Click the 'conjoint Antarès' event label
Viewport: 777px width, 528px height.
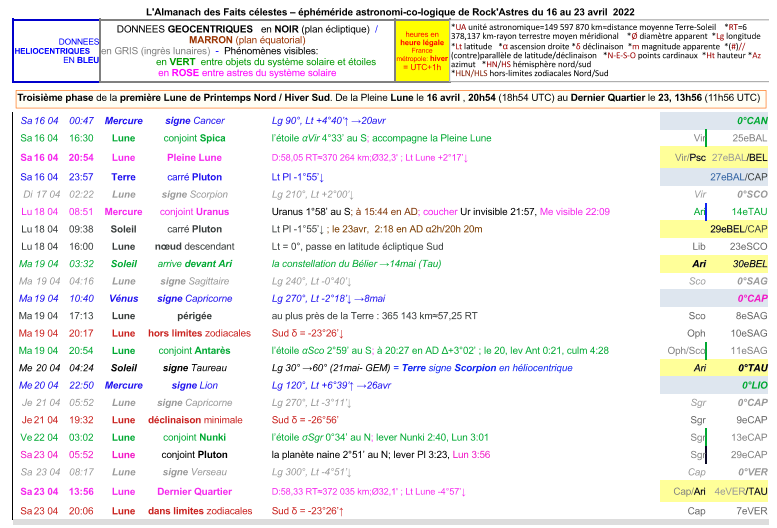coord(196,350)
